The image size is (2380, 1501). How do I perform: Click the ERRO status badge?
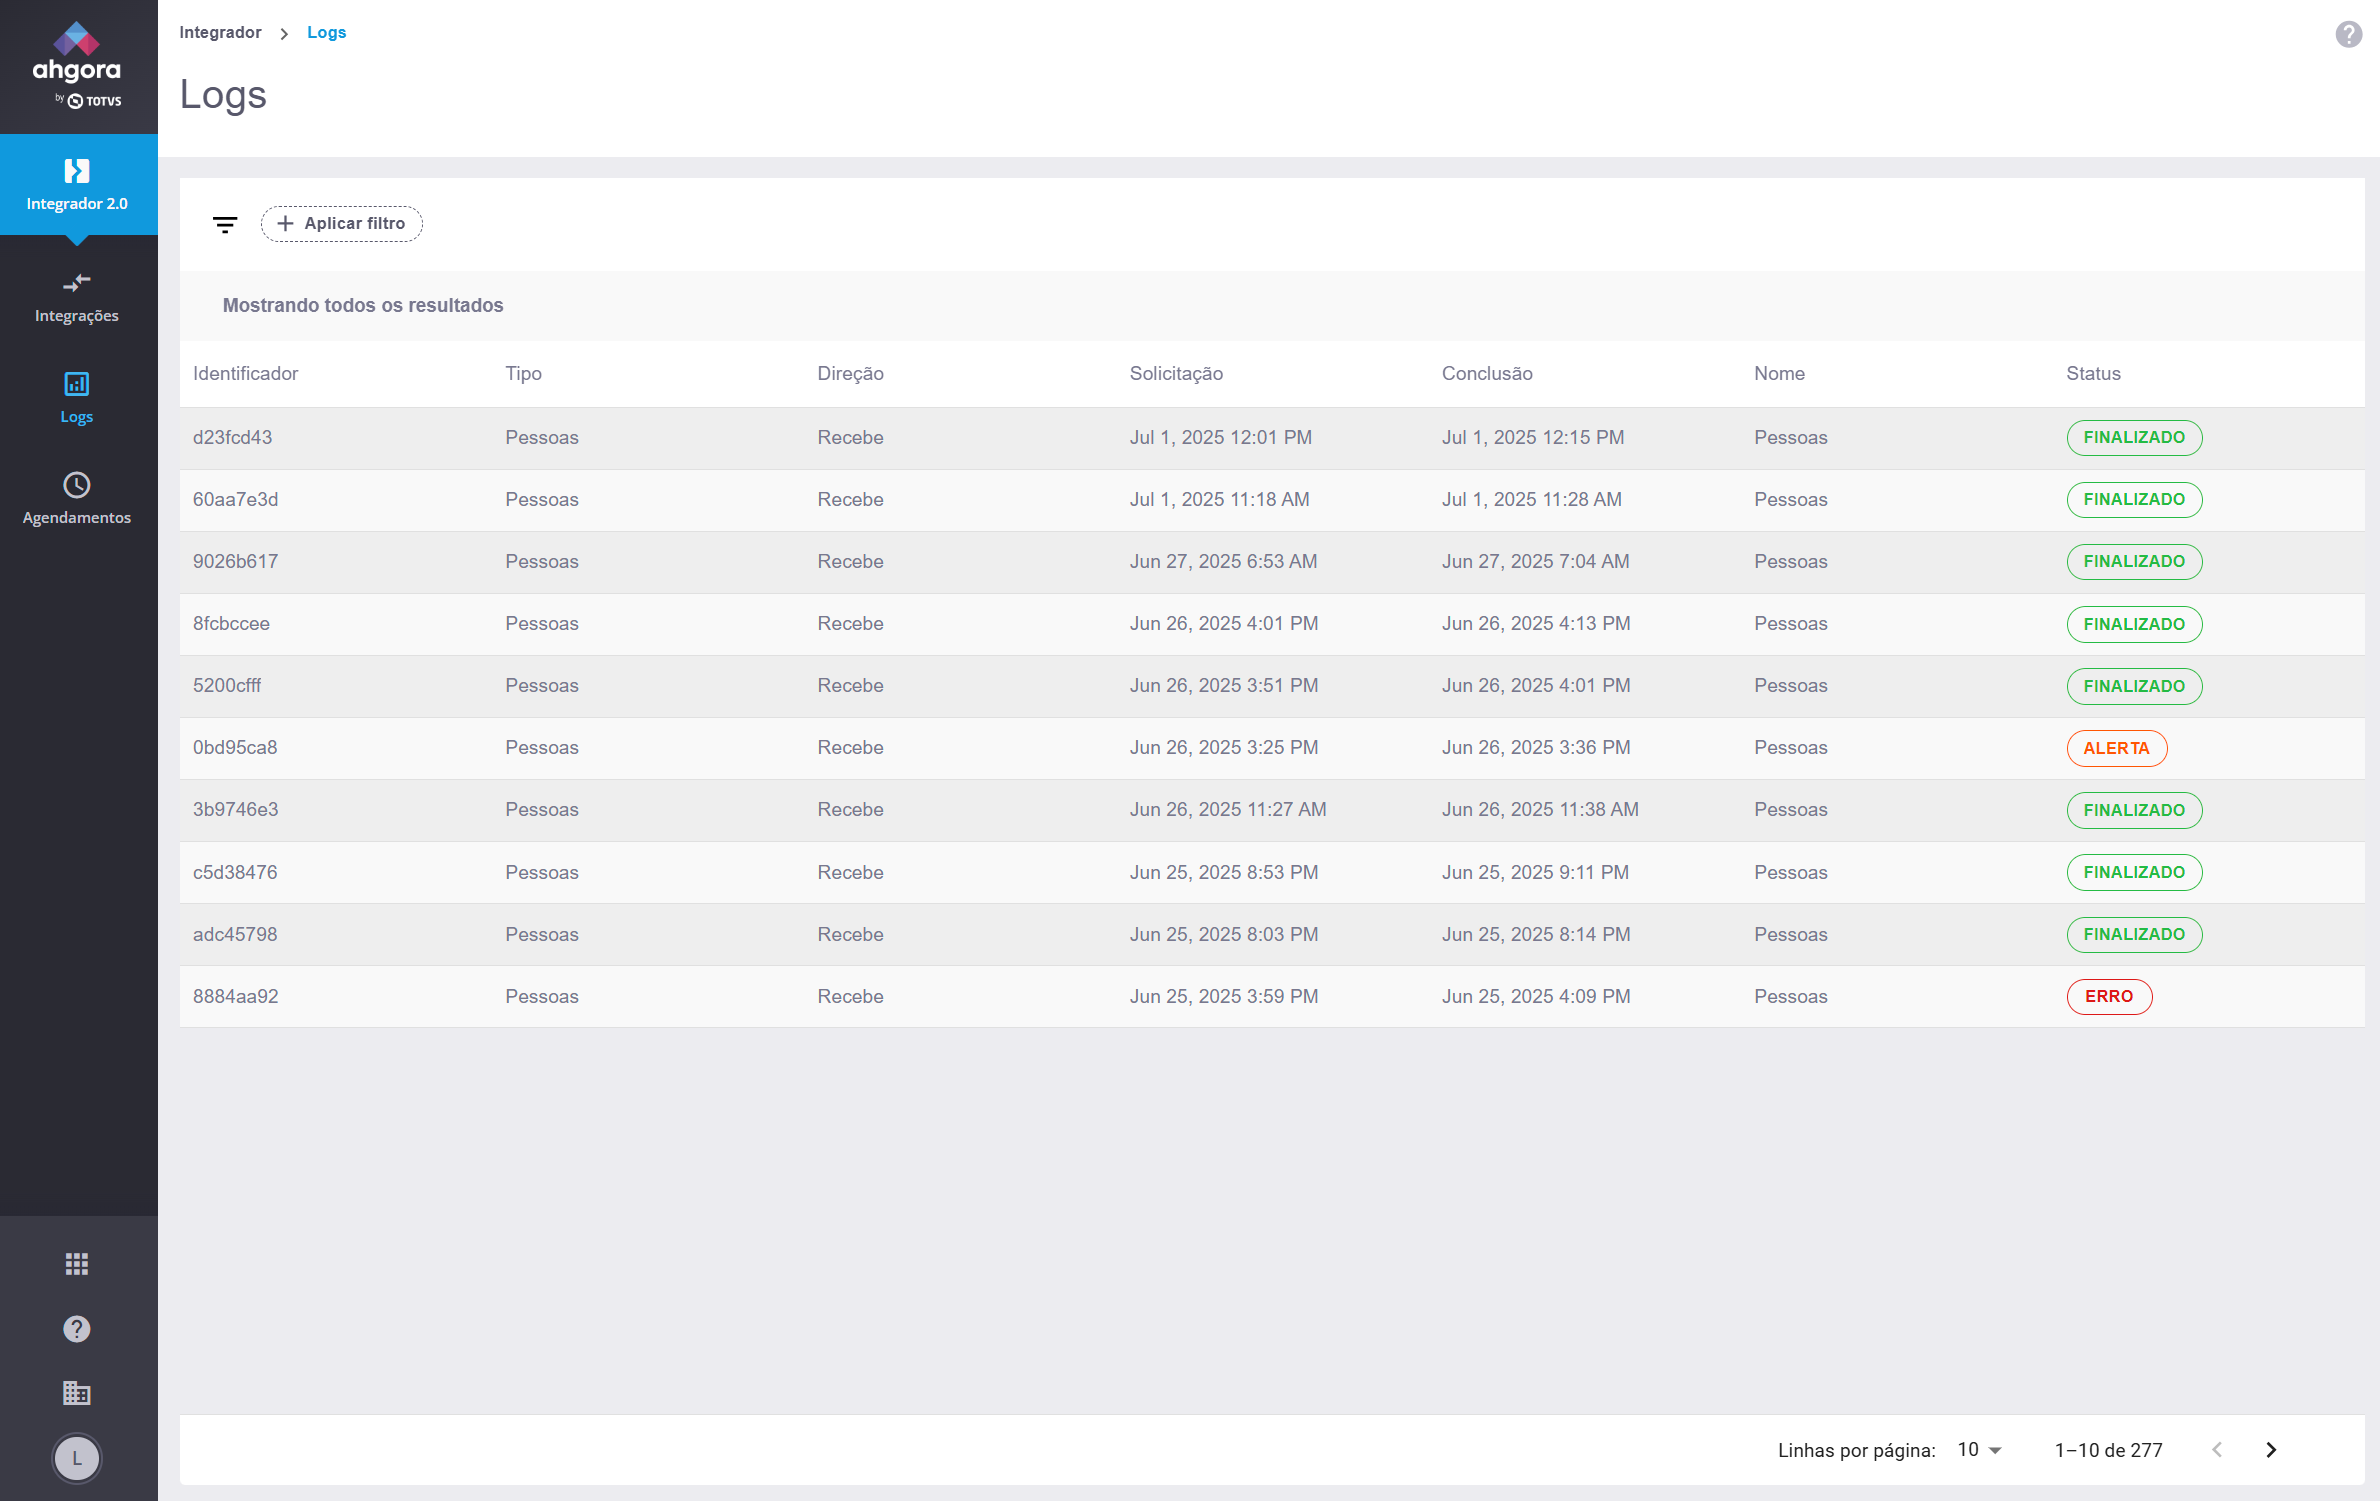(2109, 997)
